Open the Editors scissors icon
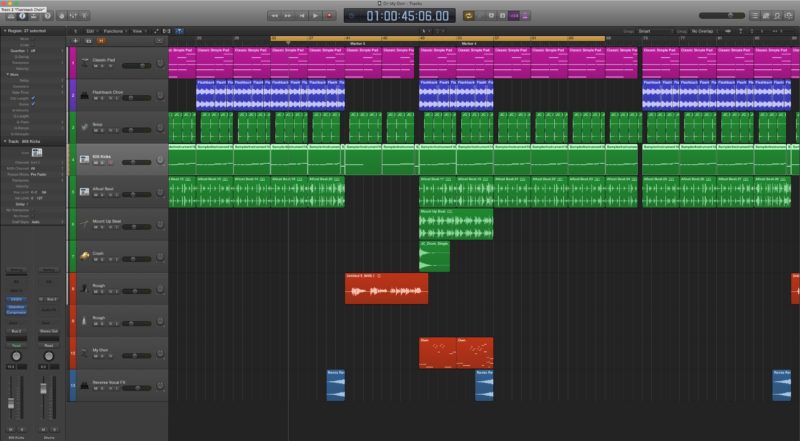The image size is (800, 441). tap(84, 16)
